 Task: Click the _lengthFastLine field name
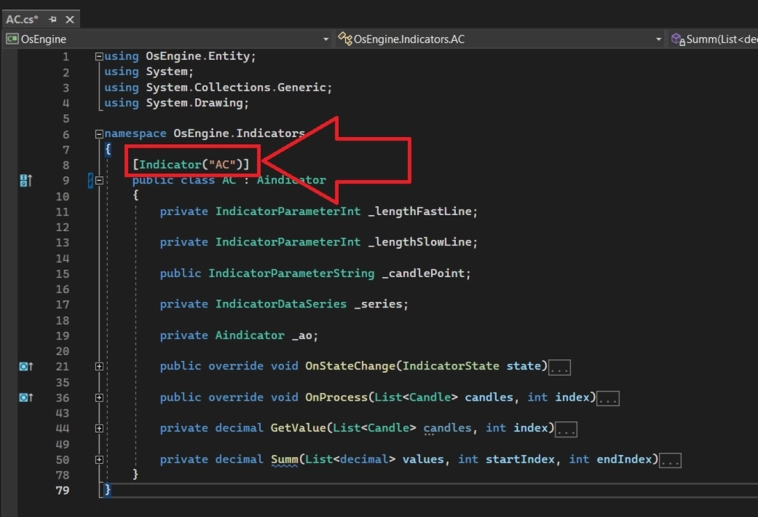[x=420, y=211]
